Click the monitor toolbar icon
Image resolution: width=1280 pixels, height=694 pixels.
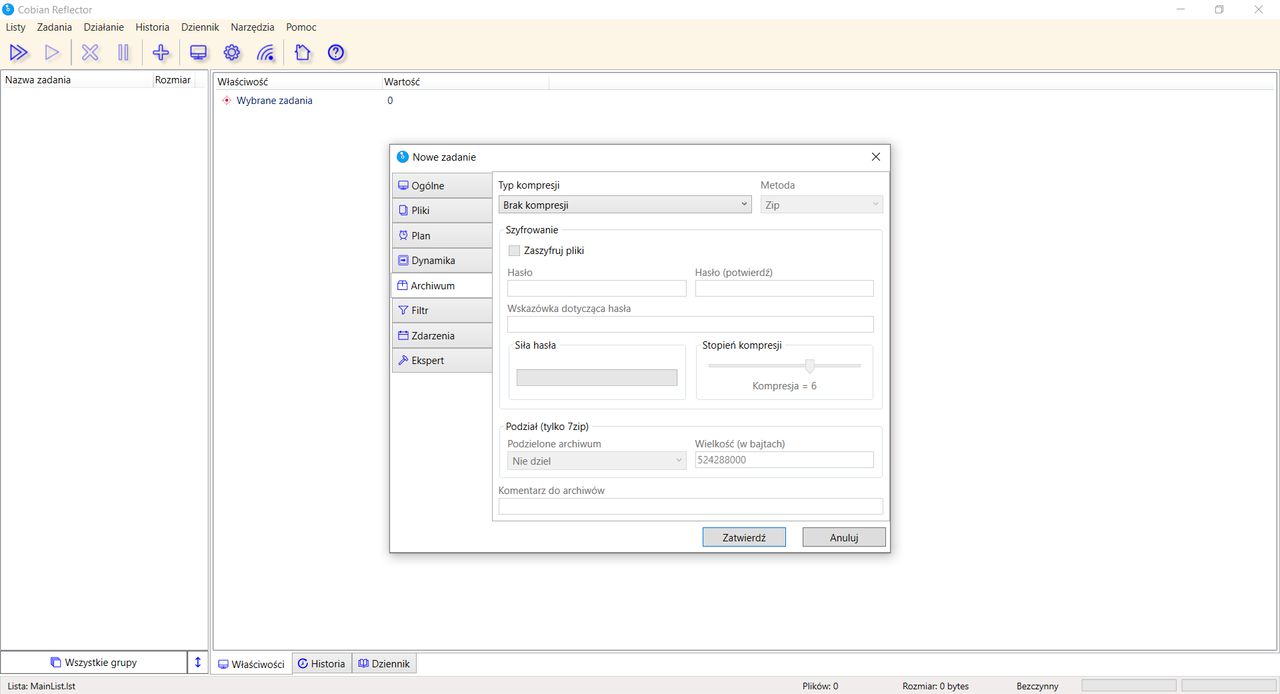198,52
